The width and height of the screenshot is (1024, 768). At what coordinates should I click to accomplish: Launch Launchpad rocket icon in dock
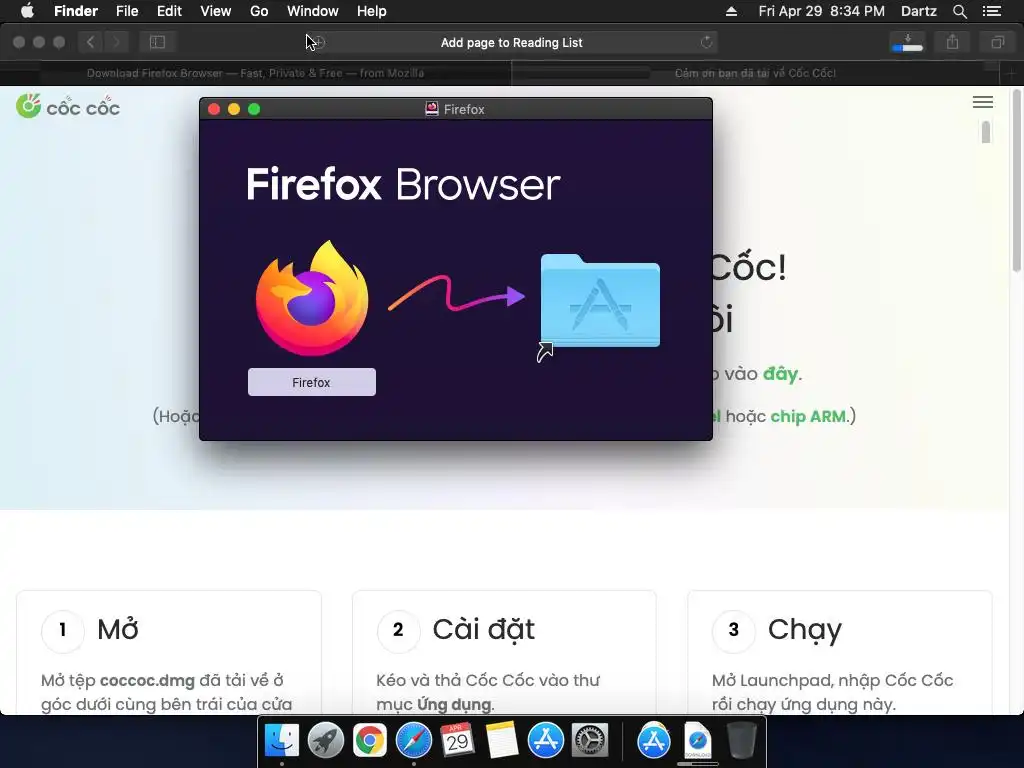tap(325, 740)
